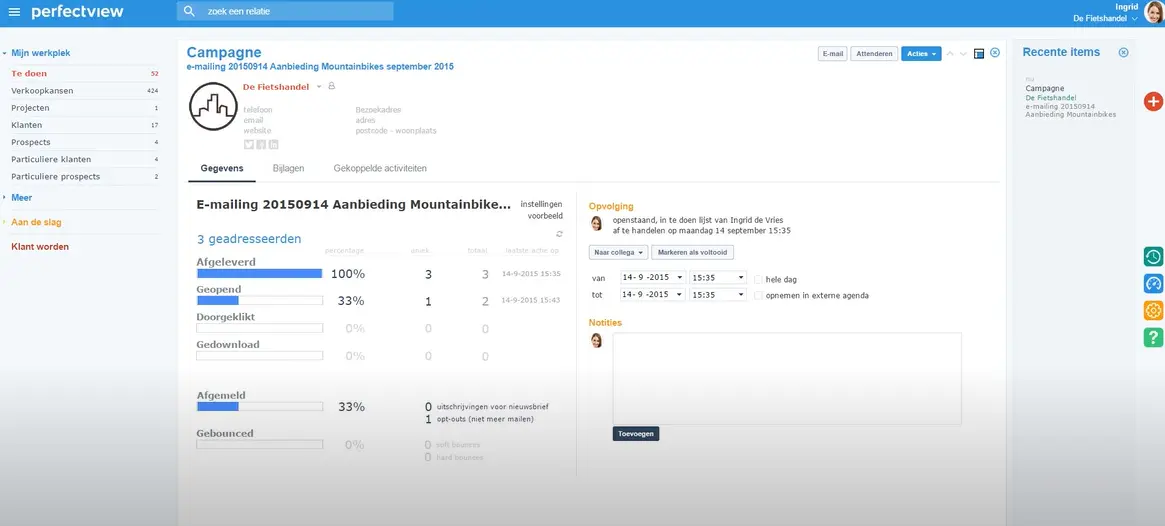Screen dimensions: 1165x526
Task: Open the Acties dropdown button
Action: pos(921,53)
